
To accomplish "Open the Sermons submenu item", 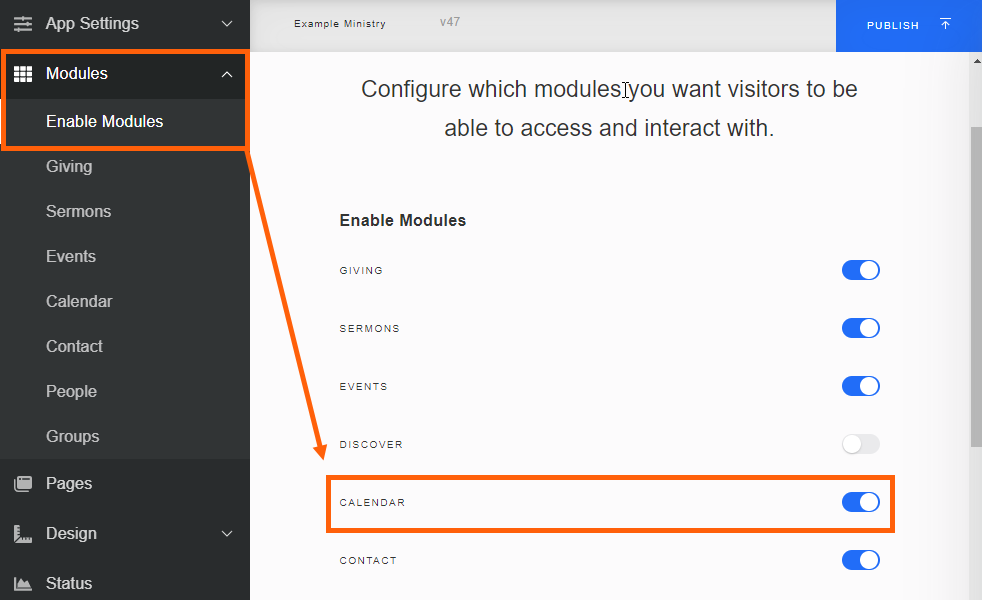I will 78,212.
